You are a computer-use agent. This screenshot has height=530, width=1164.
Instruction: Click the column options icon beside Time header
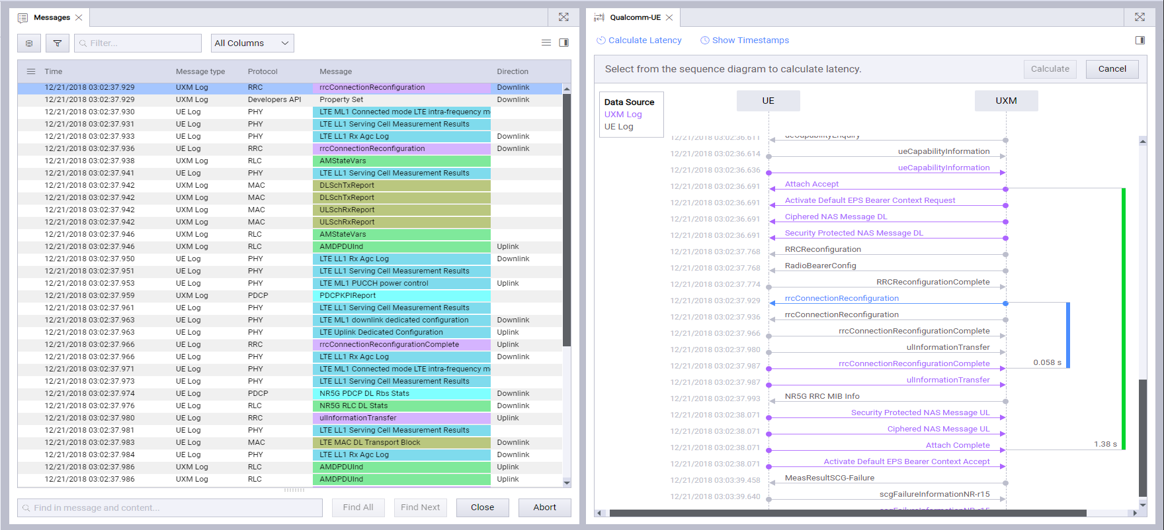(31, 72)
